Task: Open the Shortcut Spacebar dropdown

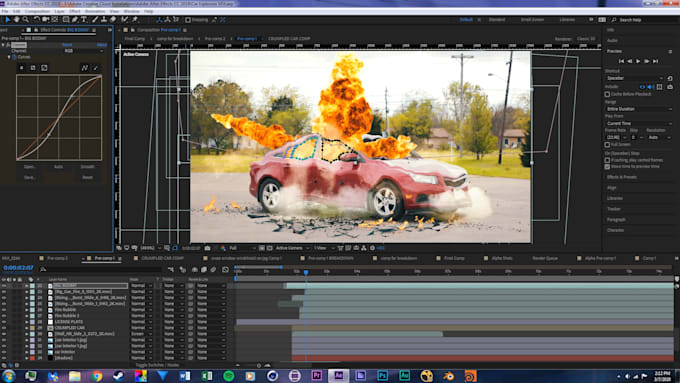Action: (634, 78)
